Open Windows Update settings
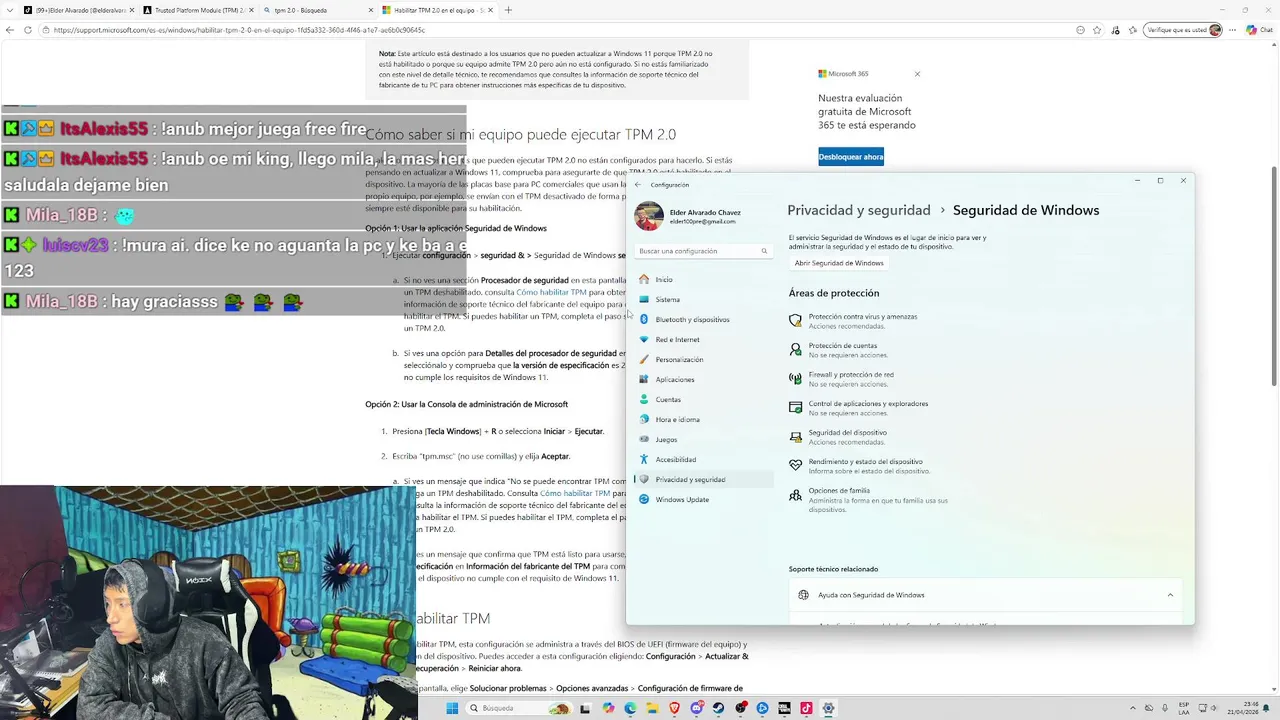 703,499
